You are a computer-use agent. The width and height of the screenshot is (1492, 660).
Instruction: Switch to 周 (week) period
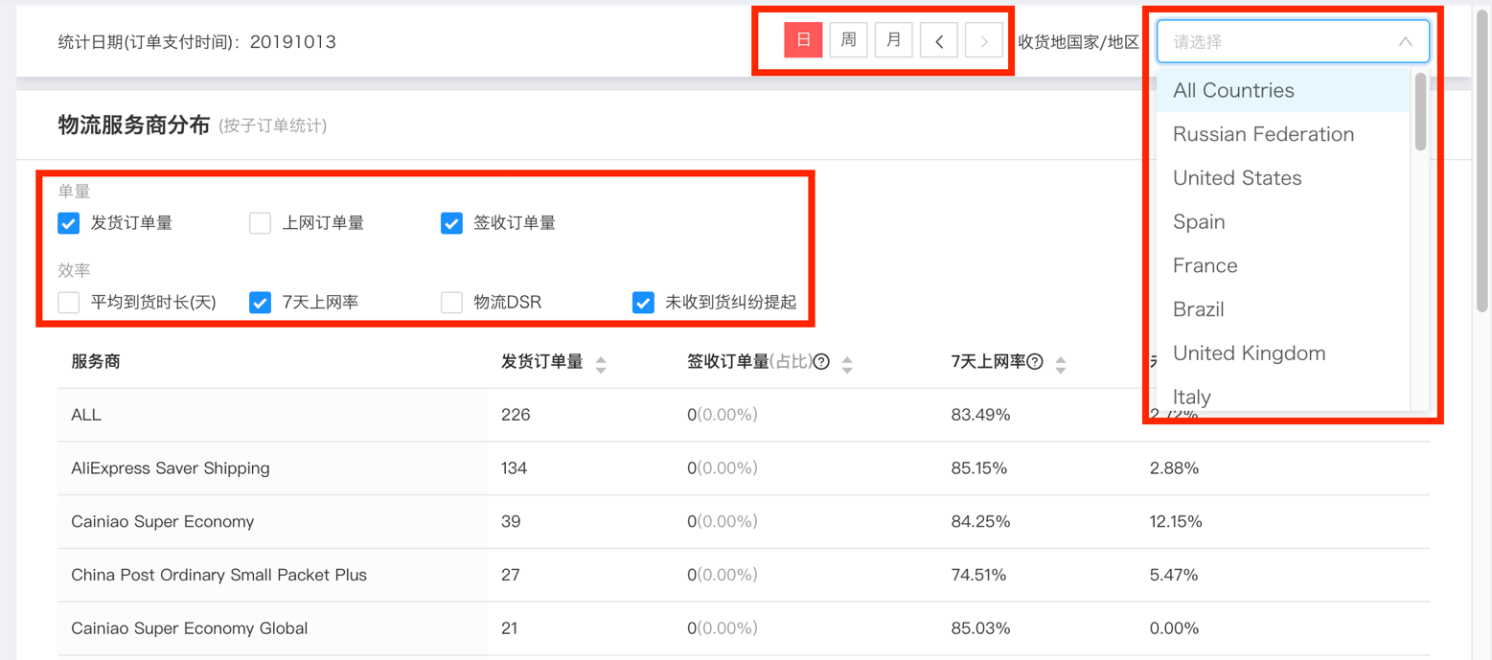pos(848,41)
